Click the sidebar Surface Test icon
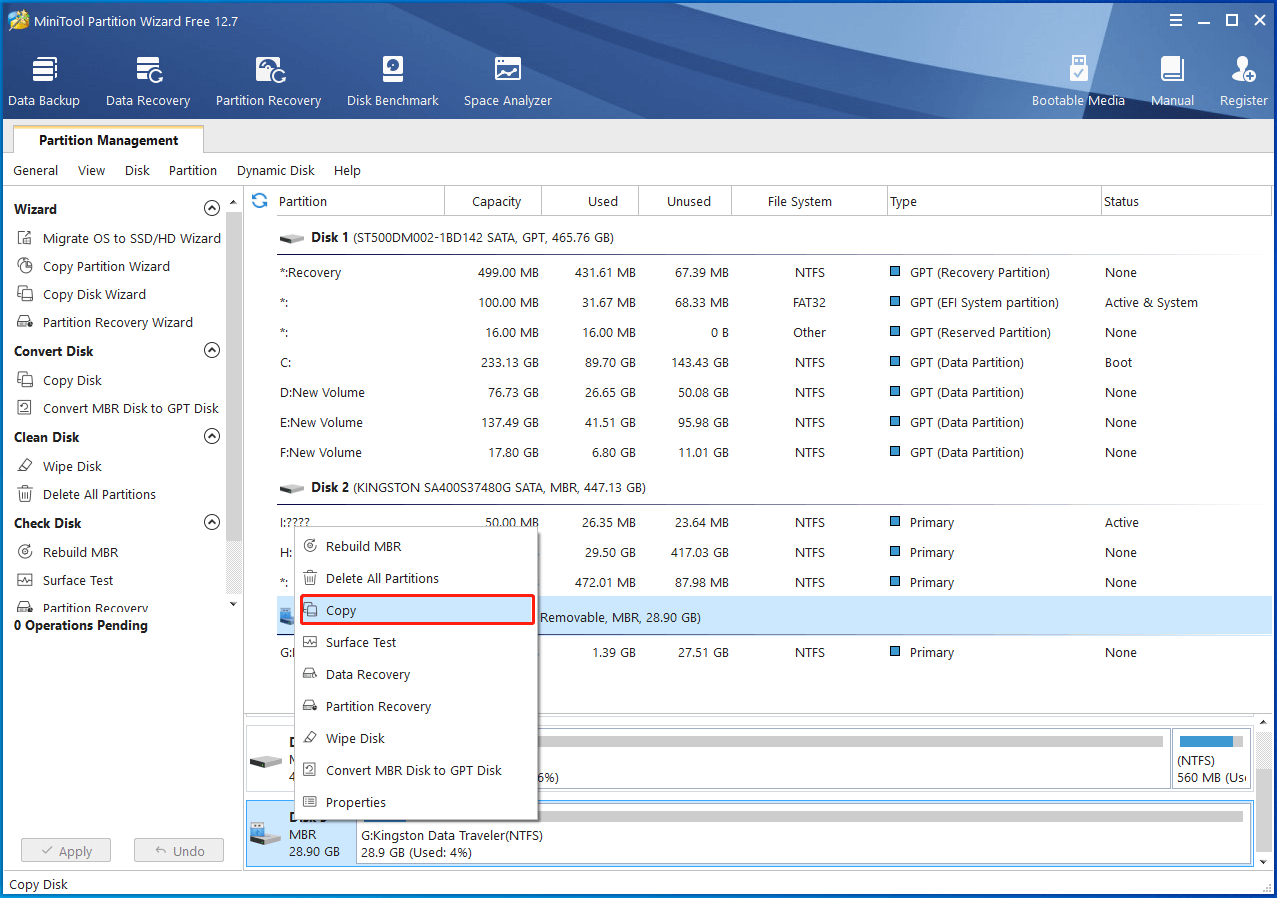Screen dimensions: 1277x898 click(25, 580)
